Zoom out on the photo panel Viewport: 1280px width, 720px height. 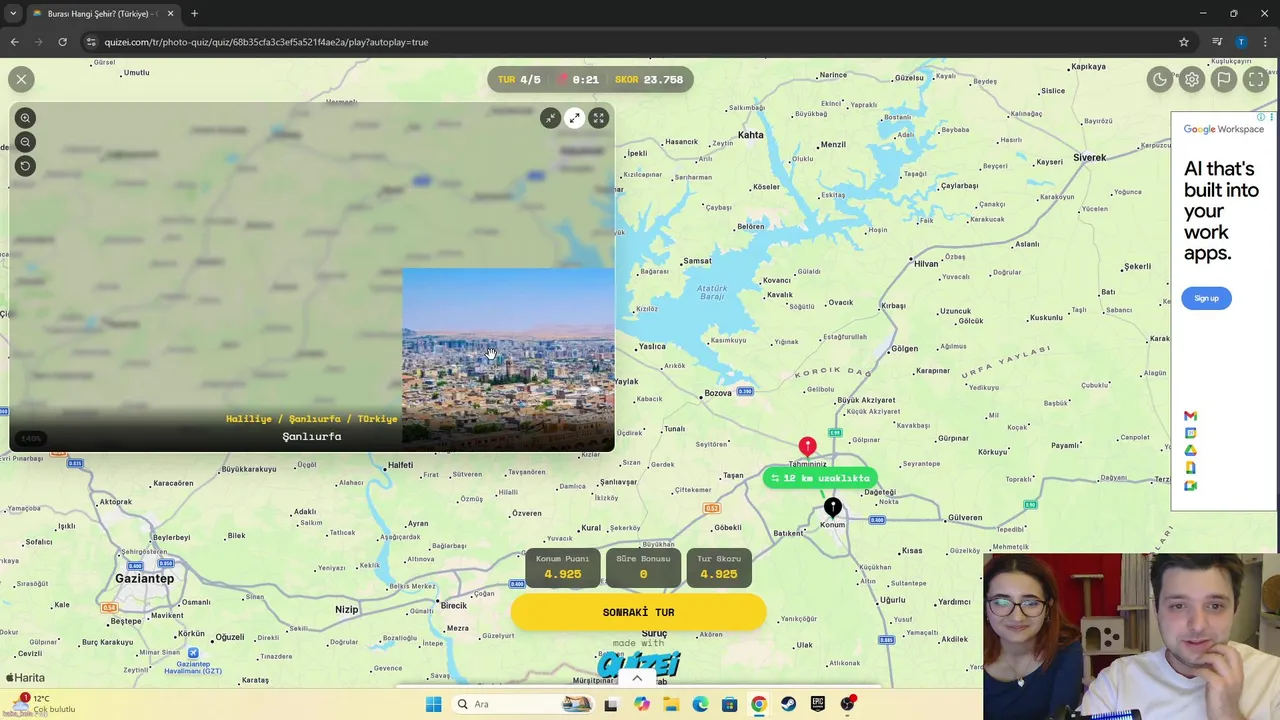pos(25,142)
